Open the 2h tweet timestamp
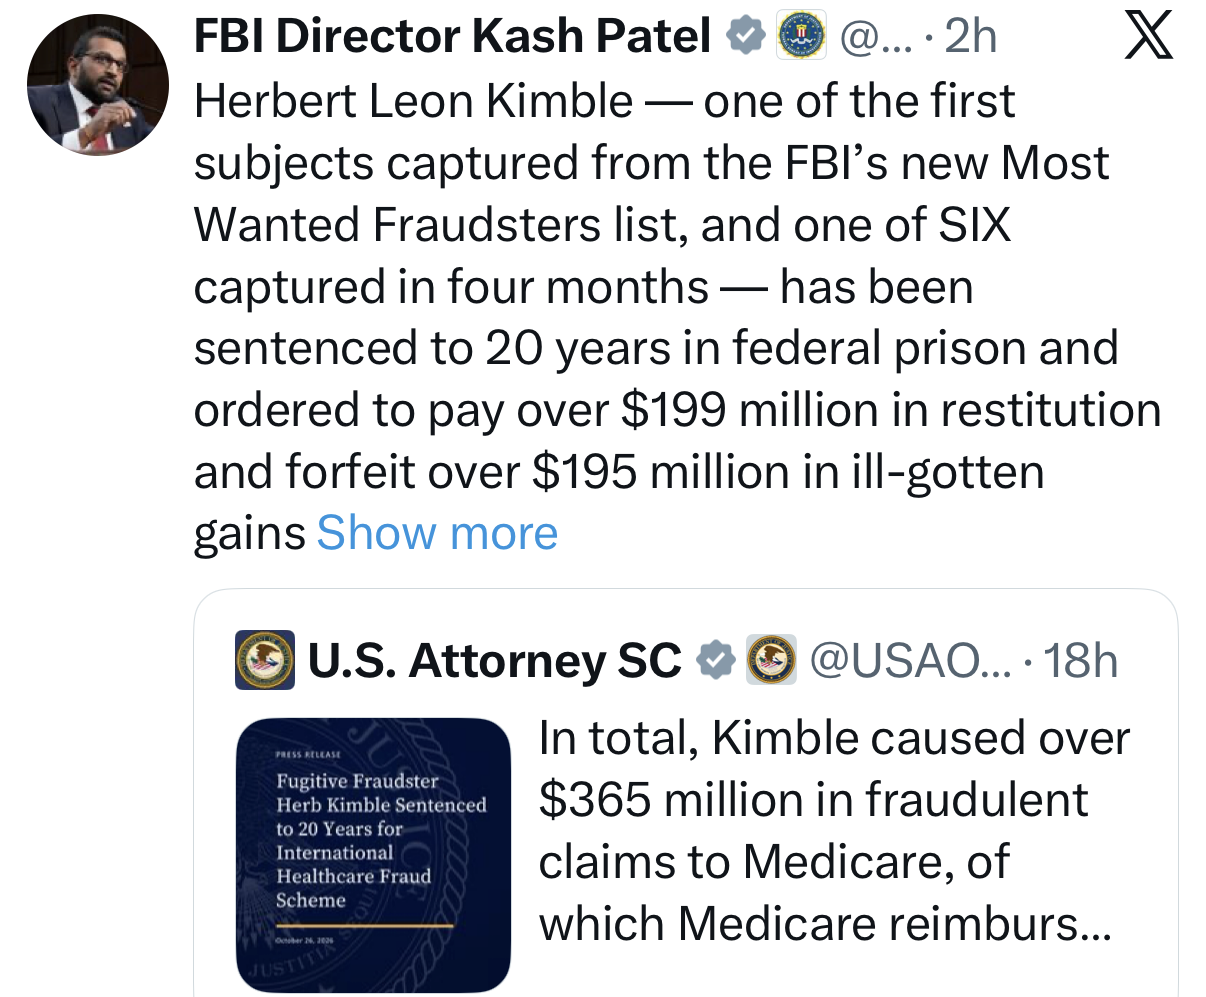Image resolution: width=1206 pixels, height=997 pixels. [971, 37]
